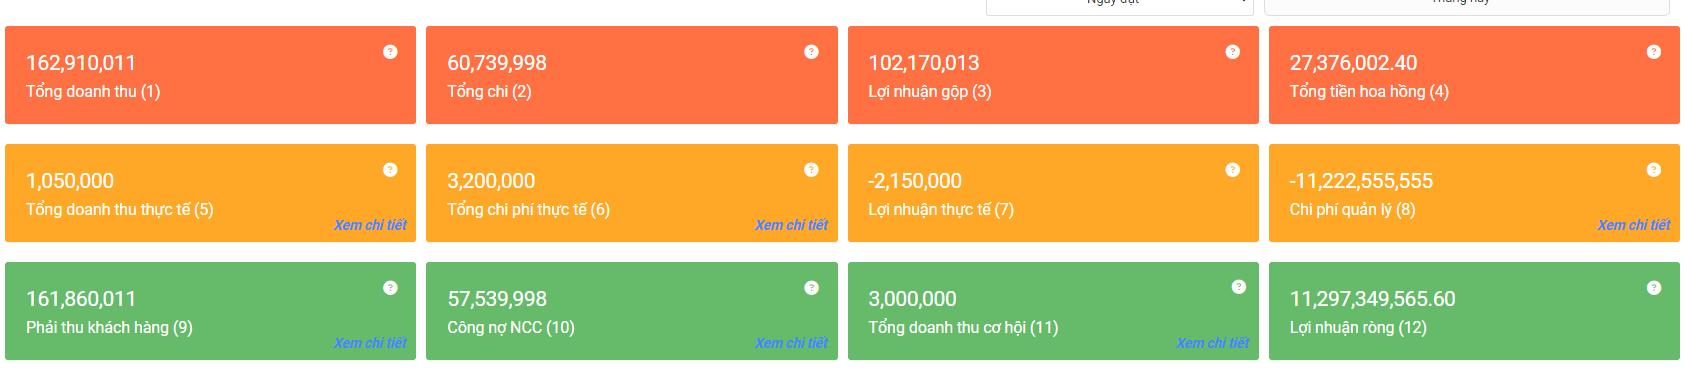The image size is (1687, 372).
Task: Click help icon on Tổng doanh thu cơ hội card
Action: 1238,287
